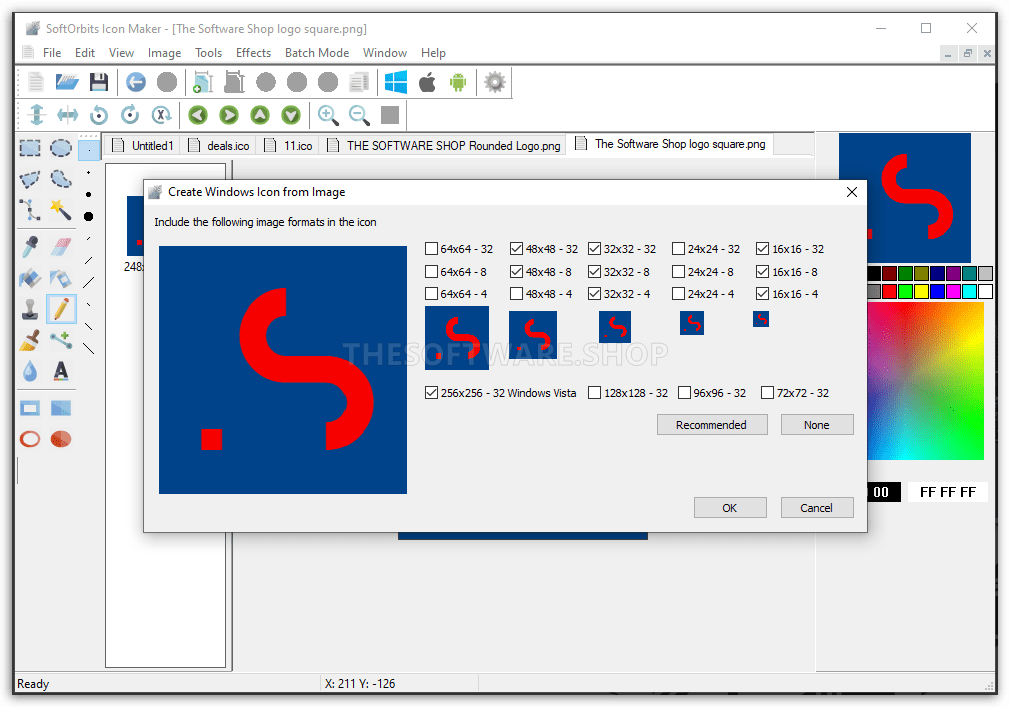This screenshot has width=1010, height=707.
Task: Select the rectangular selection tool
Action: [30, 148]
